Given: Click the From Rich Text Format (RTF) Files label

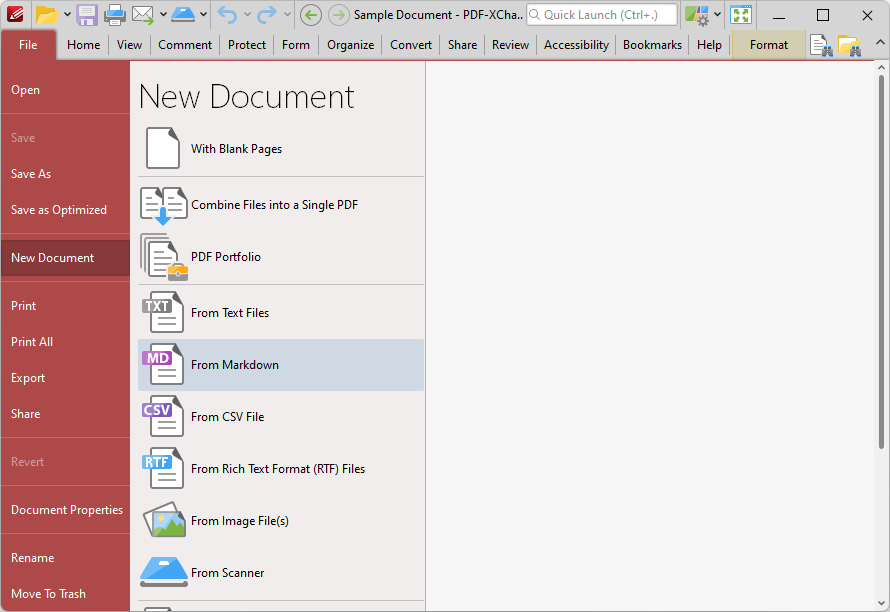Looking at the screenshot, I should click(278, 469).
